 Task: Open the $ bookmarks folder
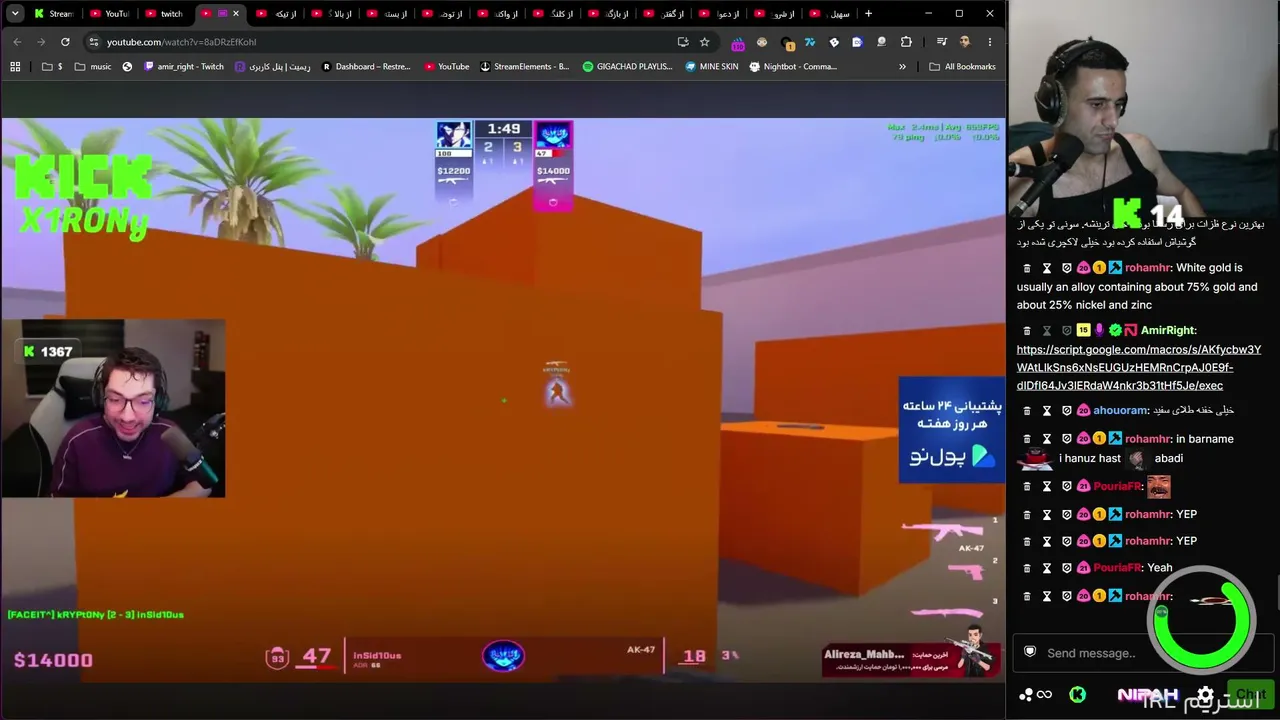[52, 67]
